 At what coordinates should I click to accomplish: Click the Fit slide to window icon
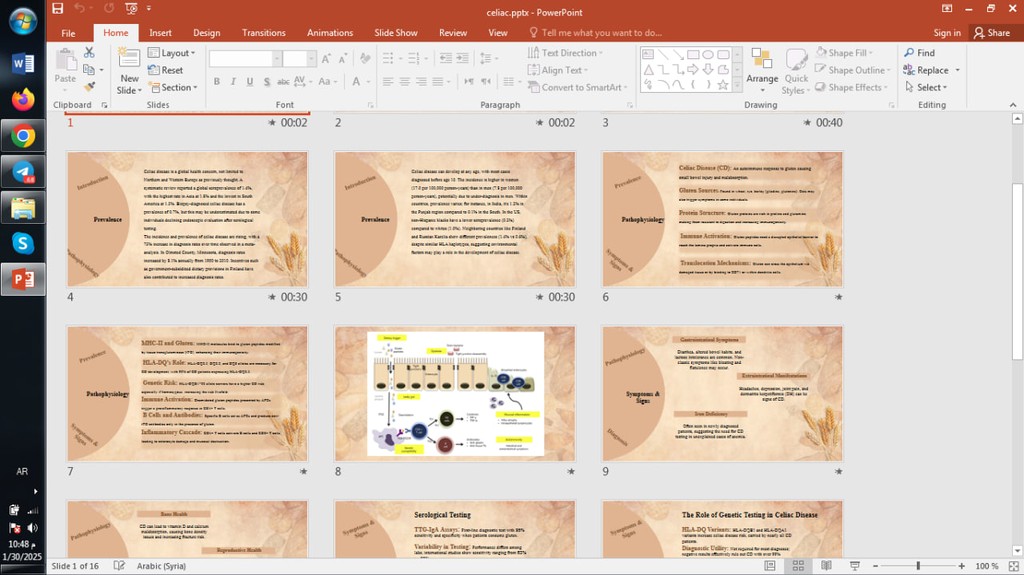(1014, 566)
